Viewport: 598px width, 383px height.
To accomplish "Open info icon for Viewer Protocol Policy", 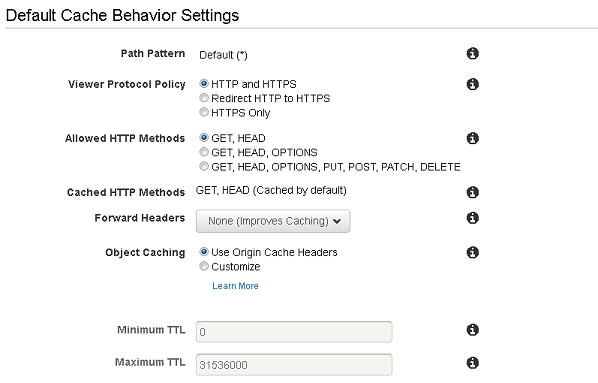I will (x=473, y=84).
